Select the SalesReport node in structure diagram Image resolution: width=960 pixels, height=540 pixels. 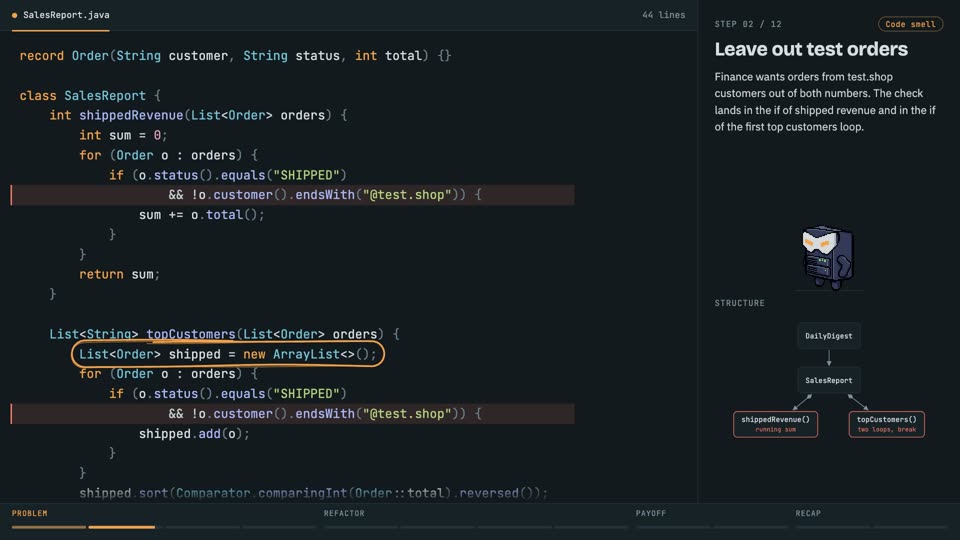[828, 380]
